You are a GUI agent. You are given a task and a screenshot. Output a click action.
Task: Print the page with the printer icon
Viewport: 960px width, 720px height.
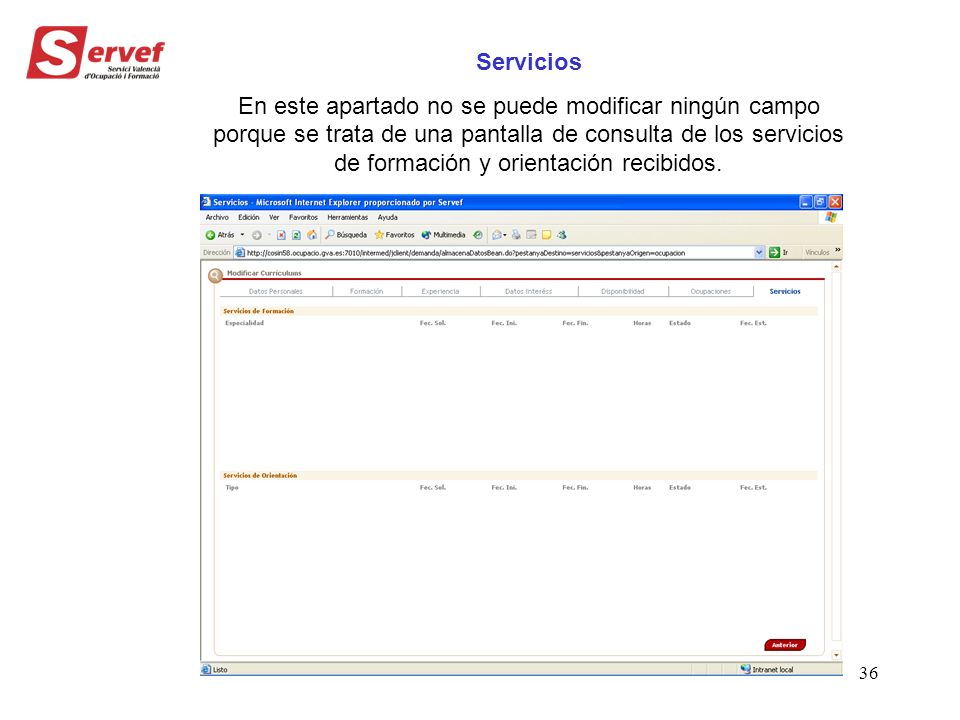click(x=516, y=235)
